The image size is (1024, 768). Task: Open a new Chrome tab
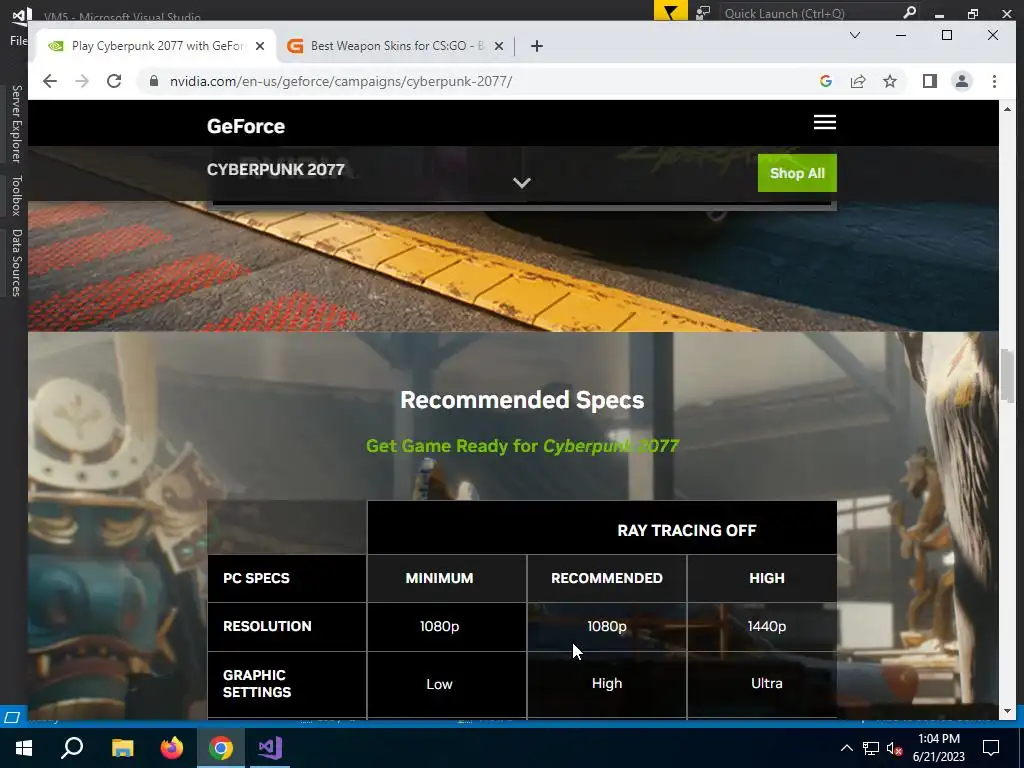click(536, 46)
